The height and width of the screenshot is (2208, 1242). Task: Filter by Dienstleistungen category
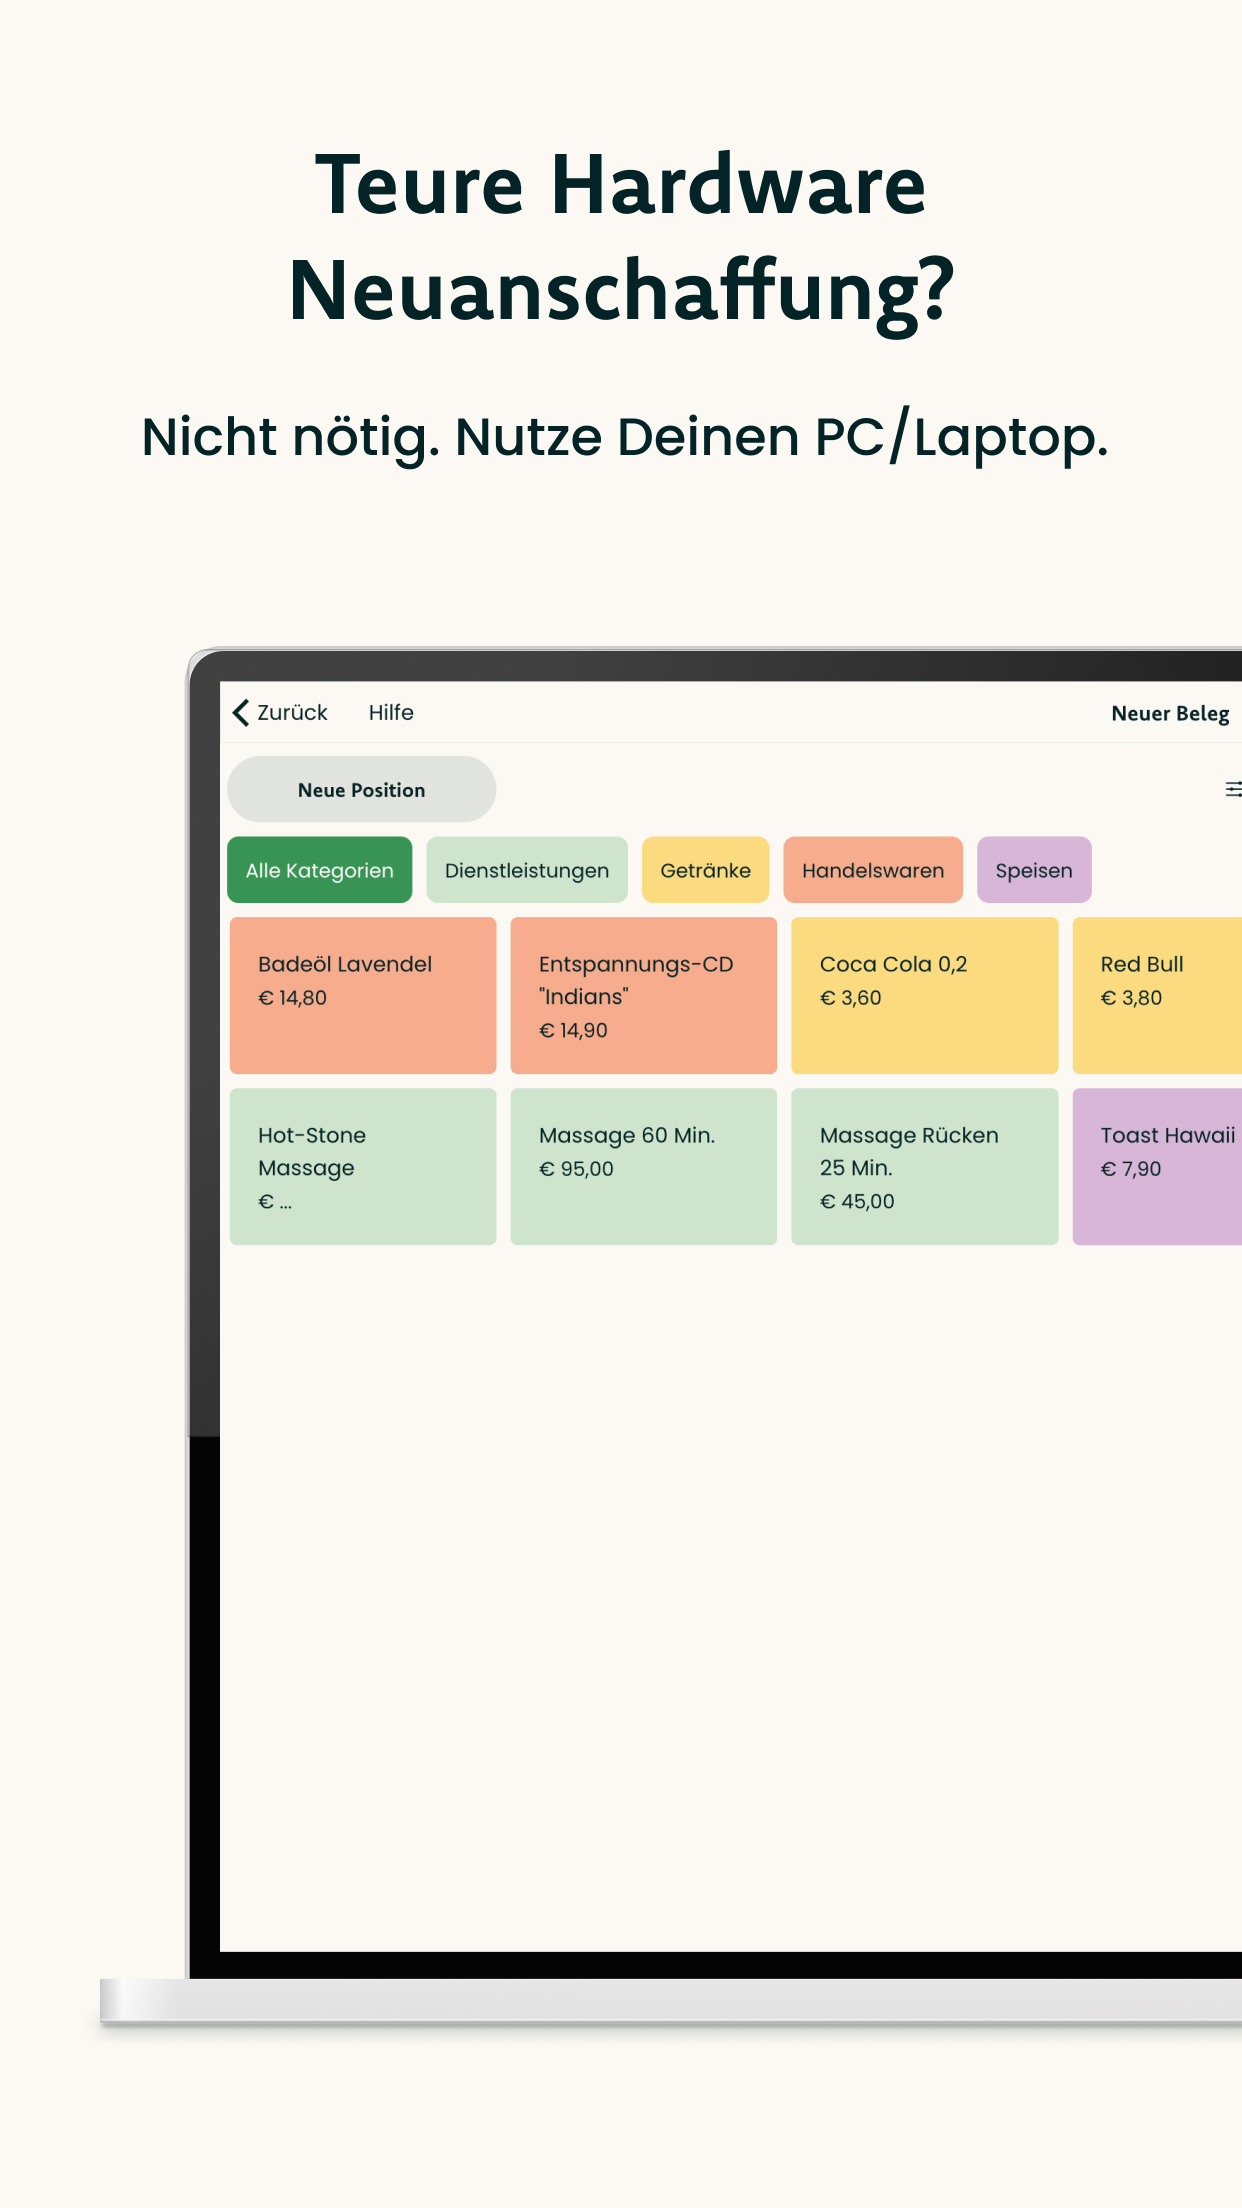pos(527,870)
